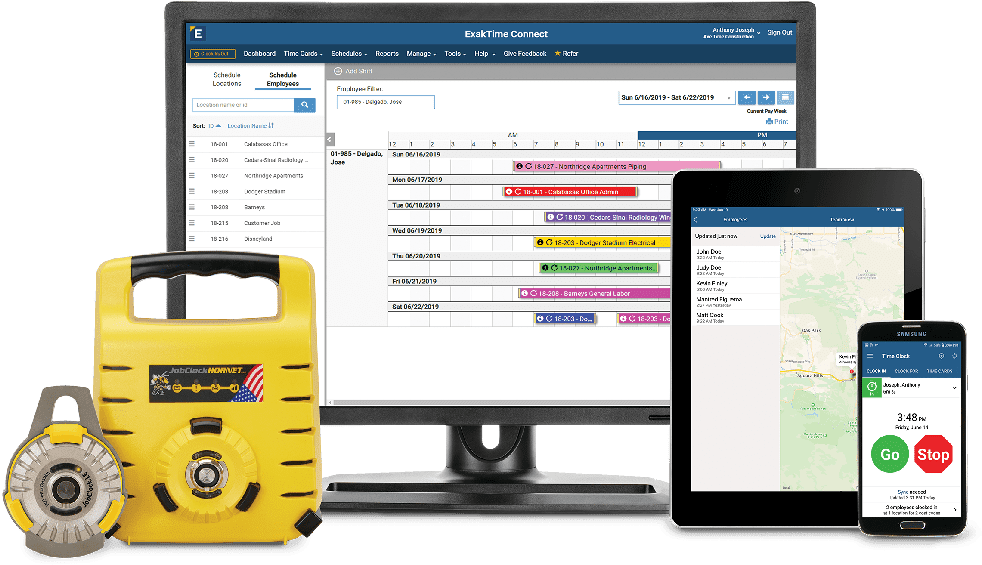Click the drag handle for the Disneyland row
Image resolution: width=982 pixels, height=565 pixels.
click(192, 239)
